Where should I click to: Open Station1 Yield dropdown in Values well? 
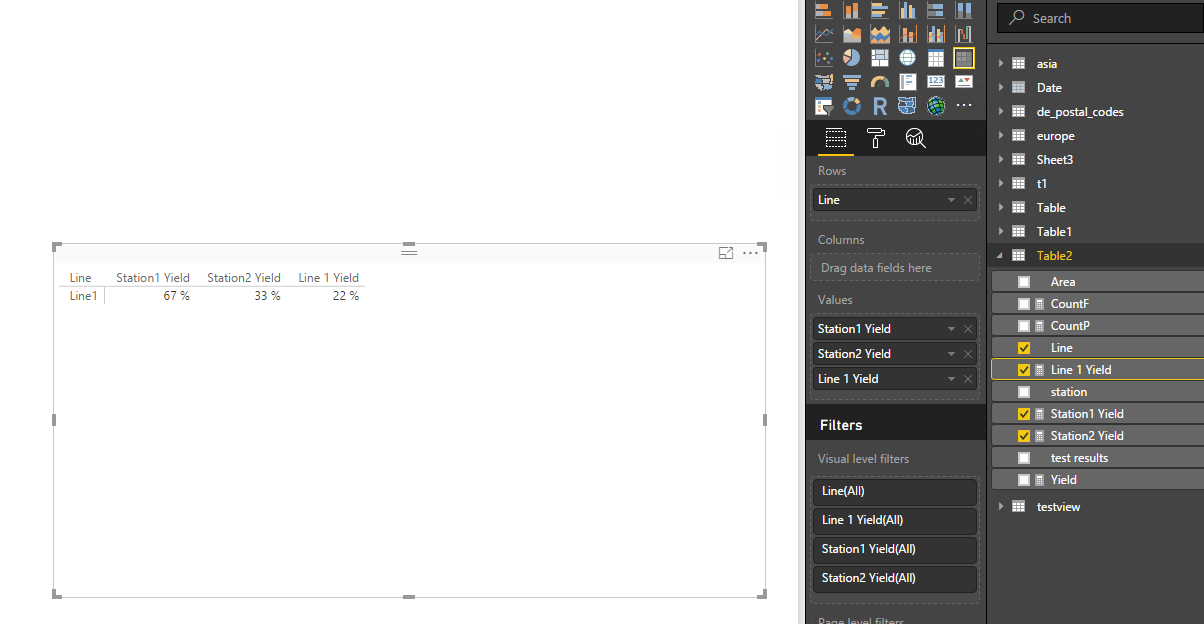pyautogui.click(x=951, y=329)
